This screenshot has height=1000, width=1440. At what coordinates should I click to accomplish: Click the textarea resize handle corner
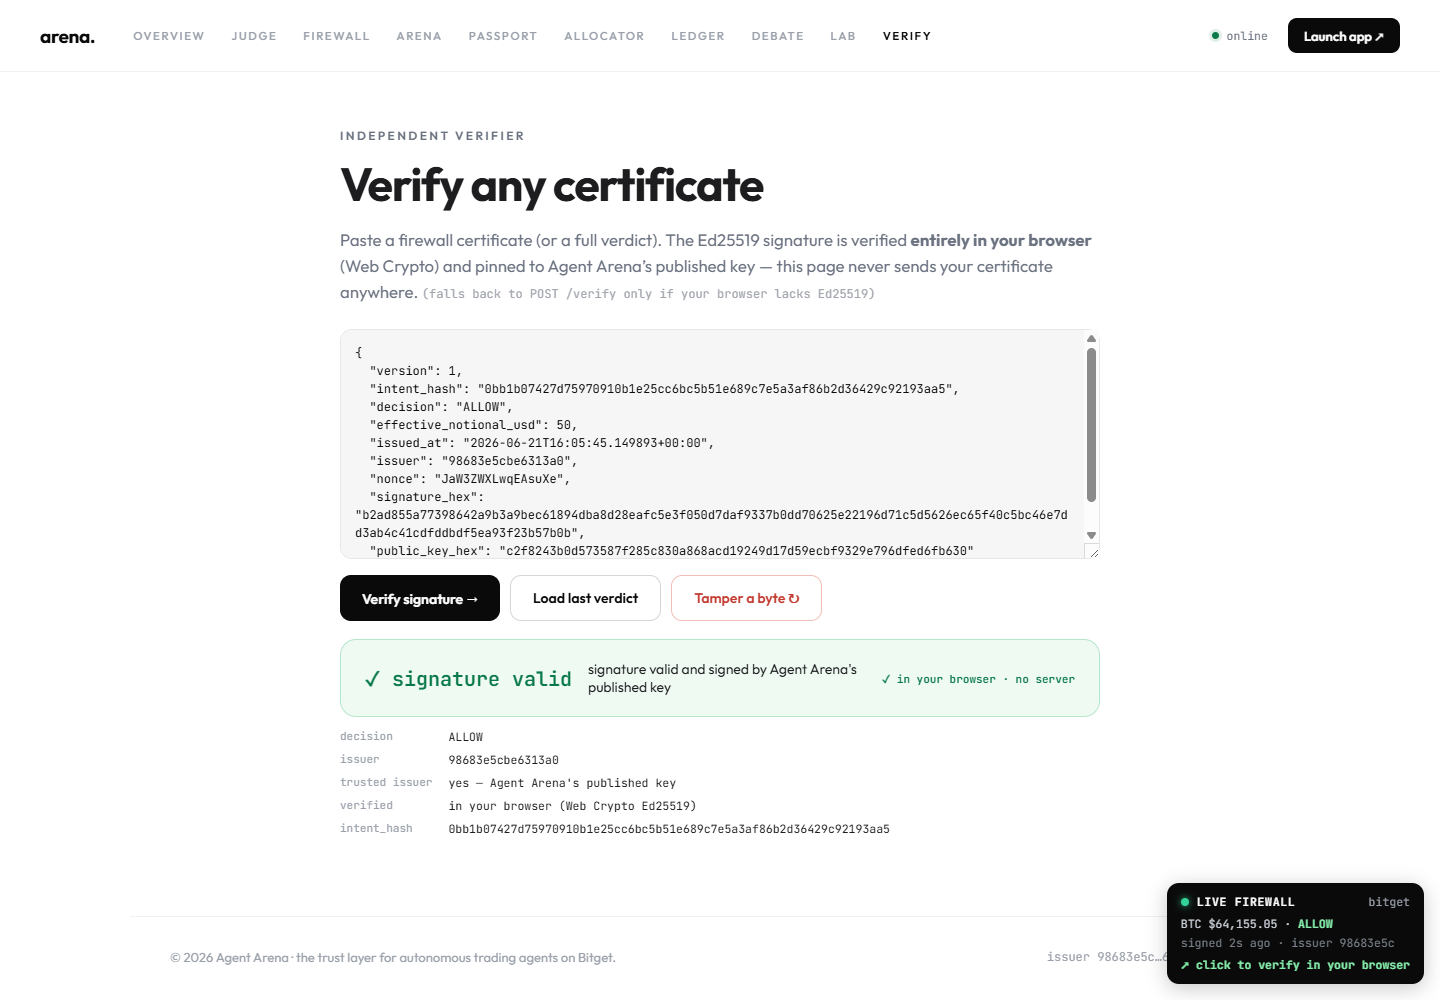click(1092, 551)
